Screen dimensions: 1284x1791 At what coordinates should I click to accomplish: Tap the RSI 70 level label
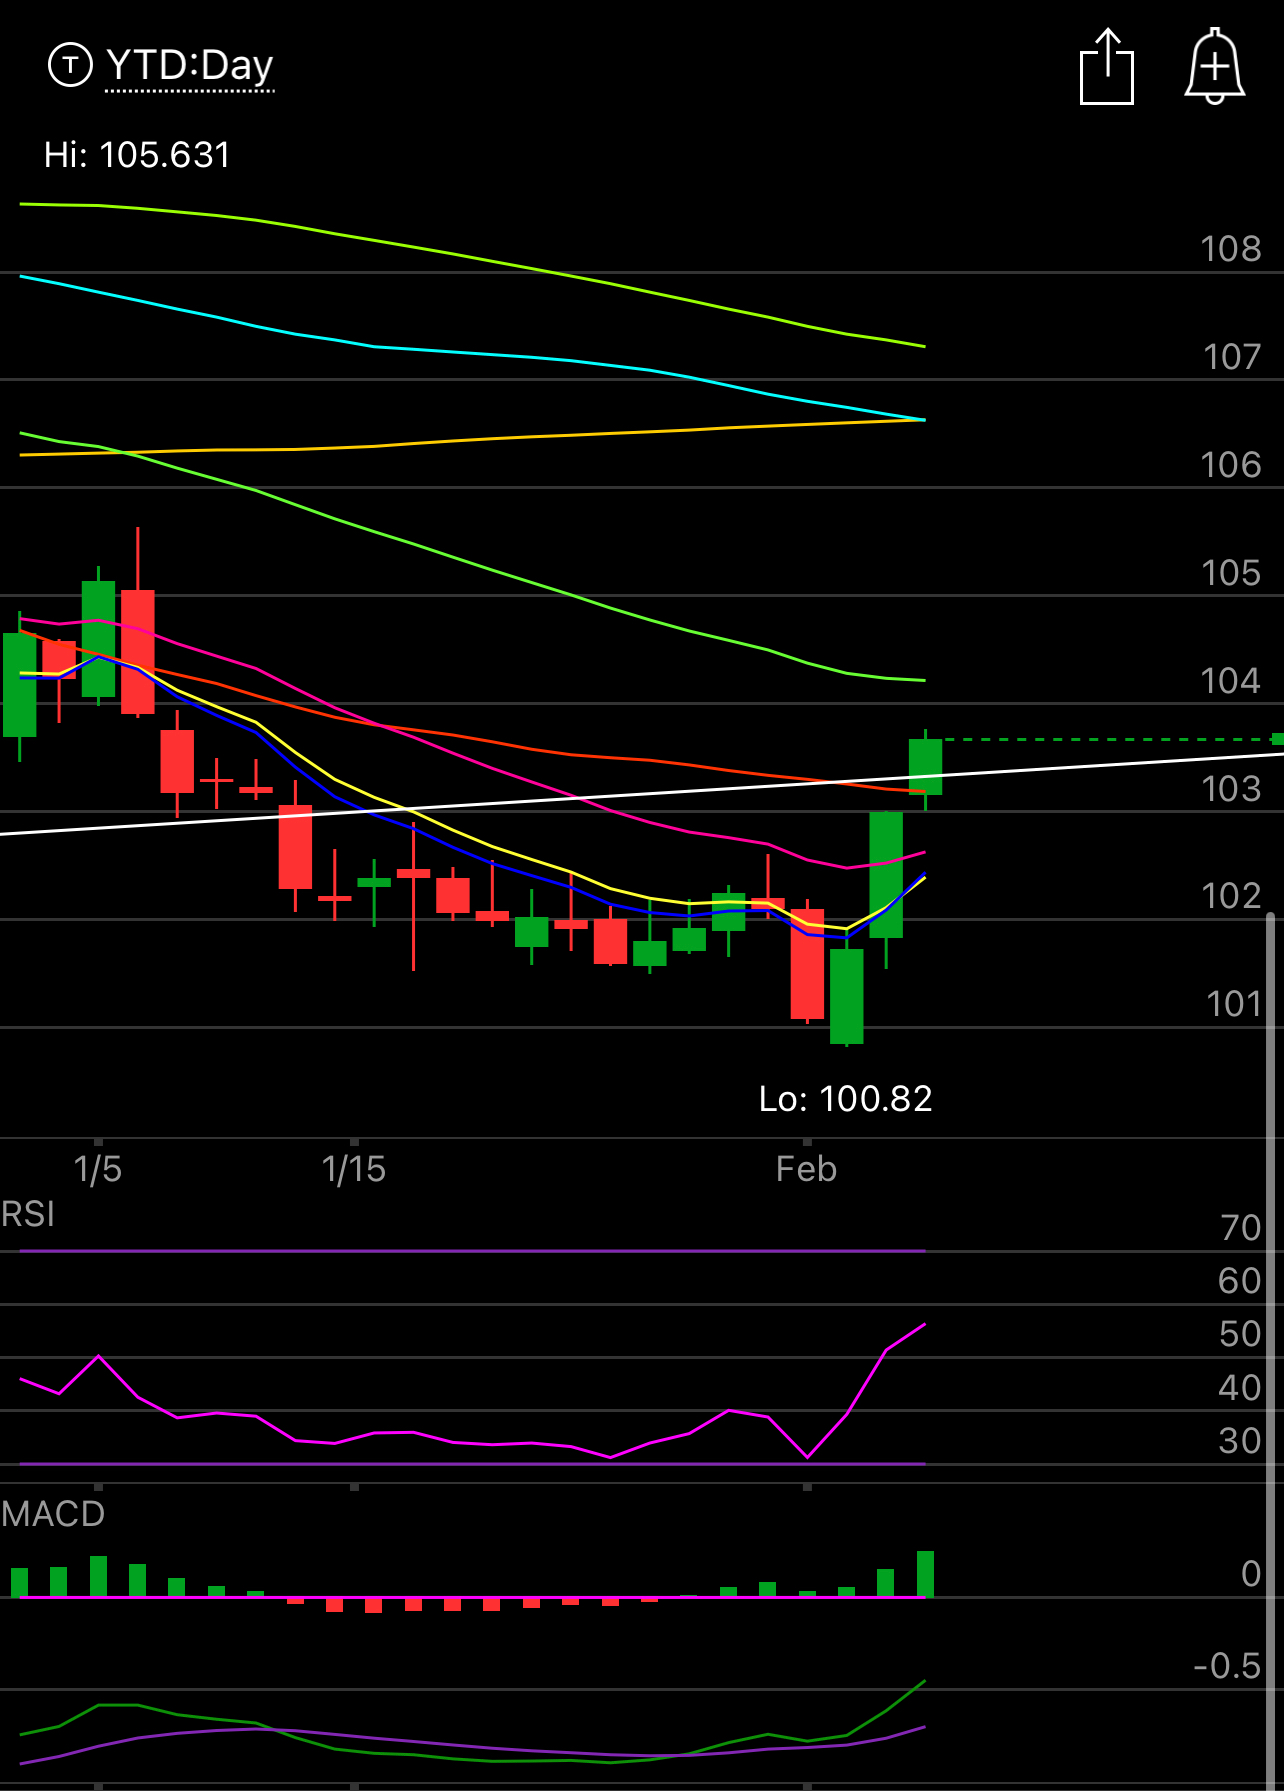point(1240,1228)
